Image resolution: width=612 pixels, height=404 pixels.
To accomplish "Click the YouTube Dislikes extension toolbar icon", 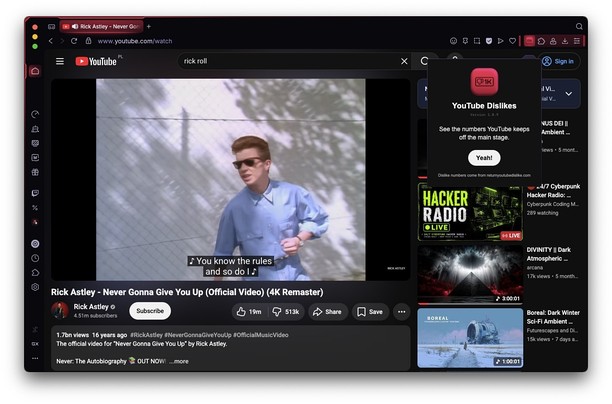I will (529, 41).
